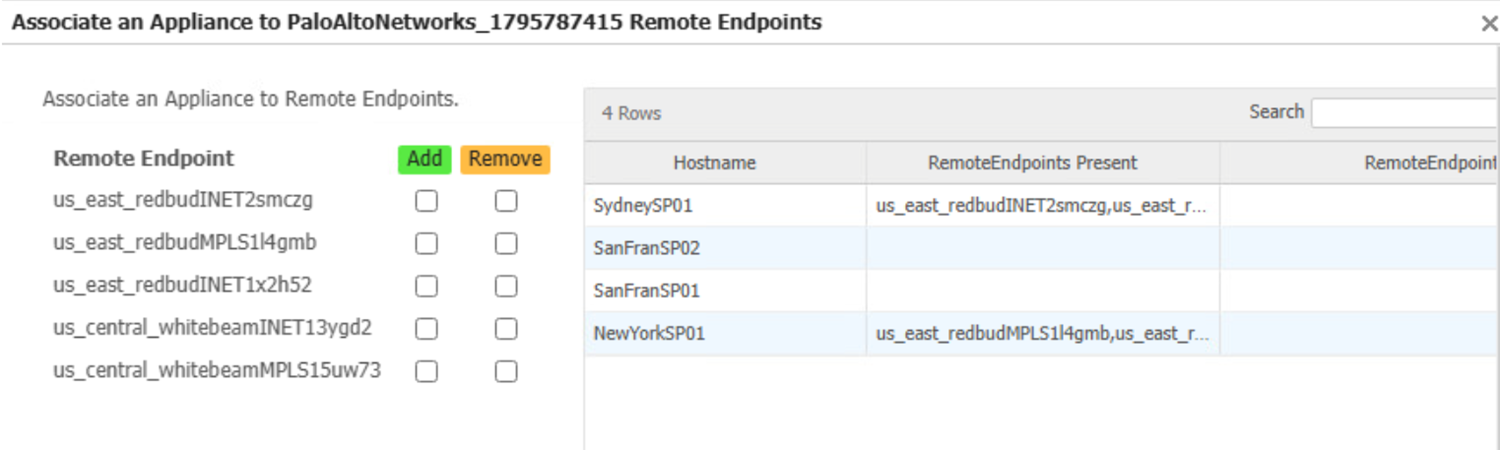Check Remove for us_east_redbudINET1x2h52
This screenshot has height=450, width=1500.
(506, 286)
